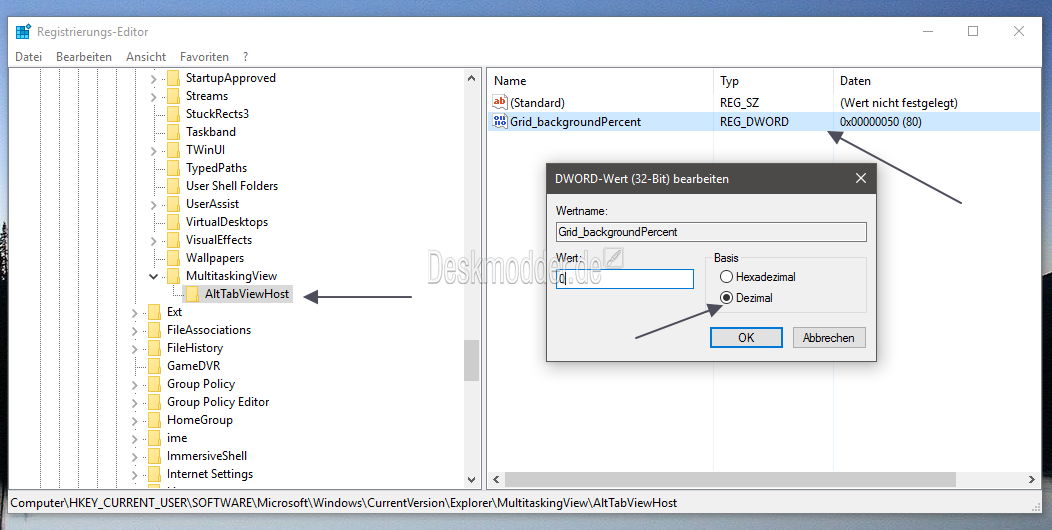Image resolution: width=1052 pixels, height=530 pixels.
Task: Collapse the MultitaskingView key
Action: point(153,276)
